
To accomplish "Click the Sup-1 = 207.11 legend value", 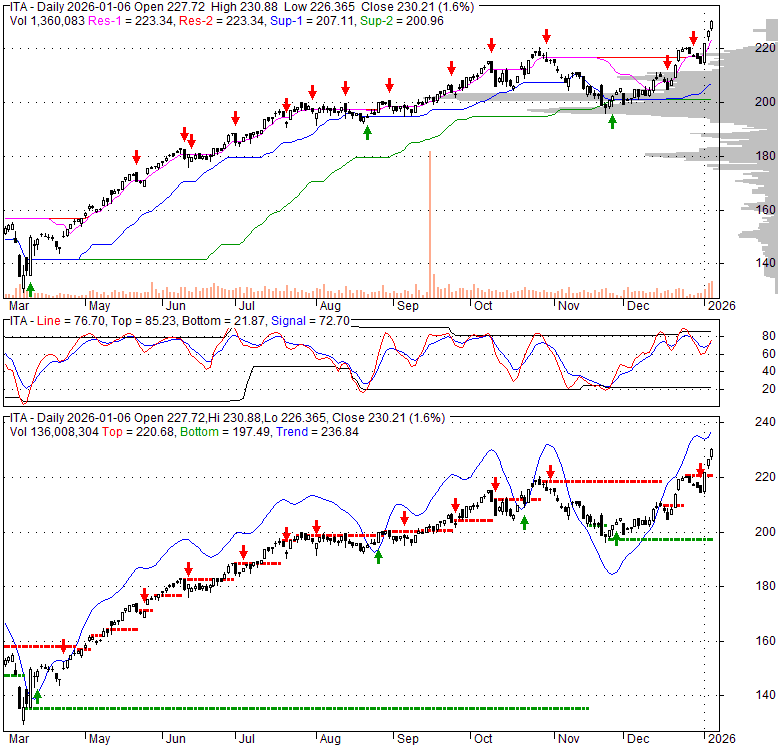I will 312,21.
